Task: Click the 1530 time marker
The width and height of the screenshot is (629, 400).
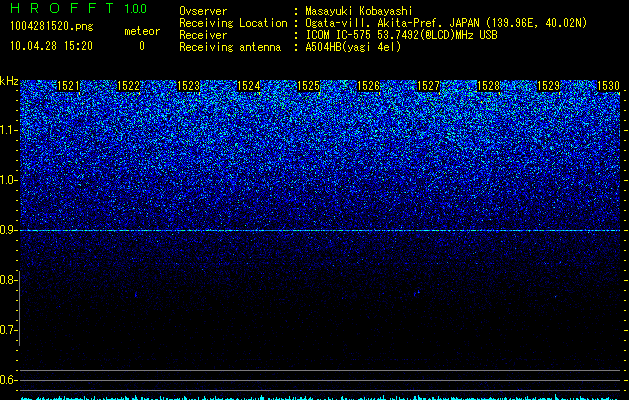Action: (x=609, y=86)
